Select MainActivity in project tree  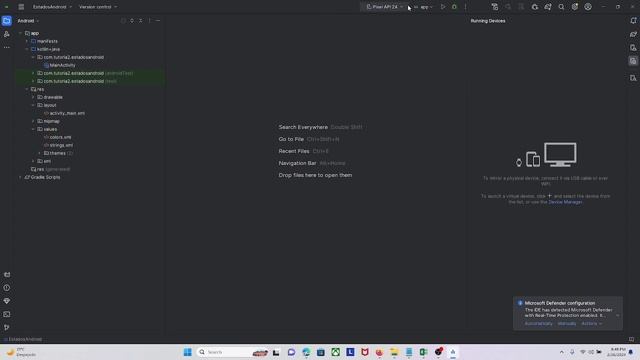click(62, 65)
